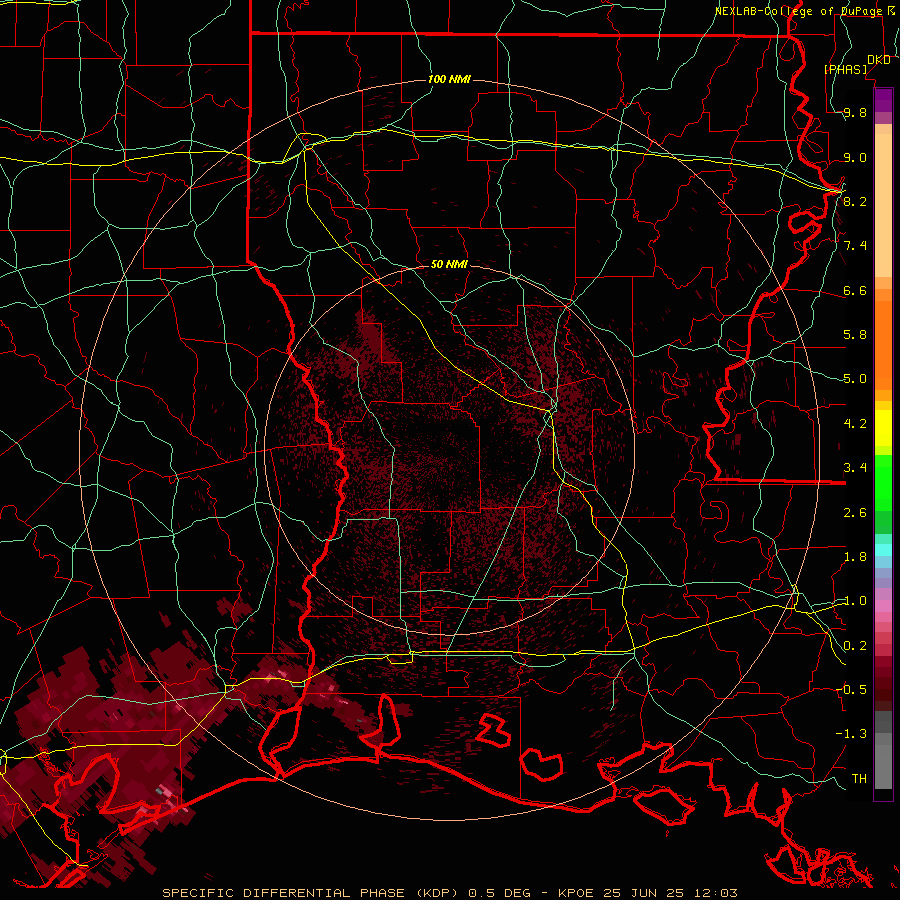The height and width of the screenshot is (900, 900).
Task: Click the [PHAS] legend heading
Action: tap(846, 69)
